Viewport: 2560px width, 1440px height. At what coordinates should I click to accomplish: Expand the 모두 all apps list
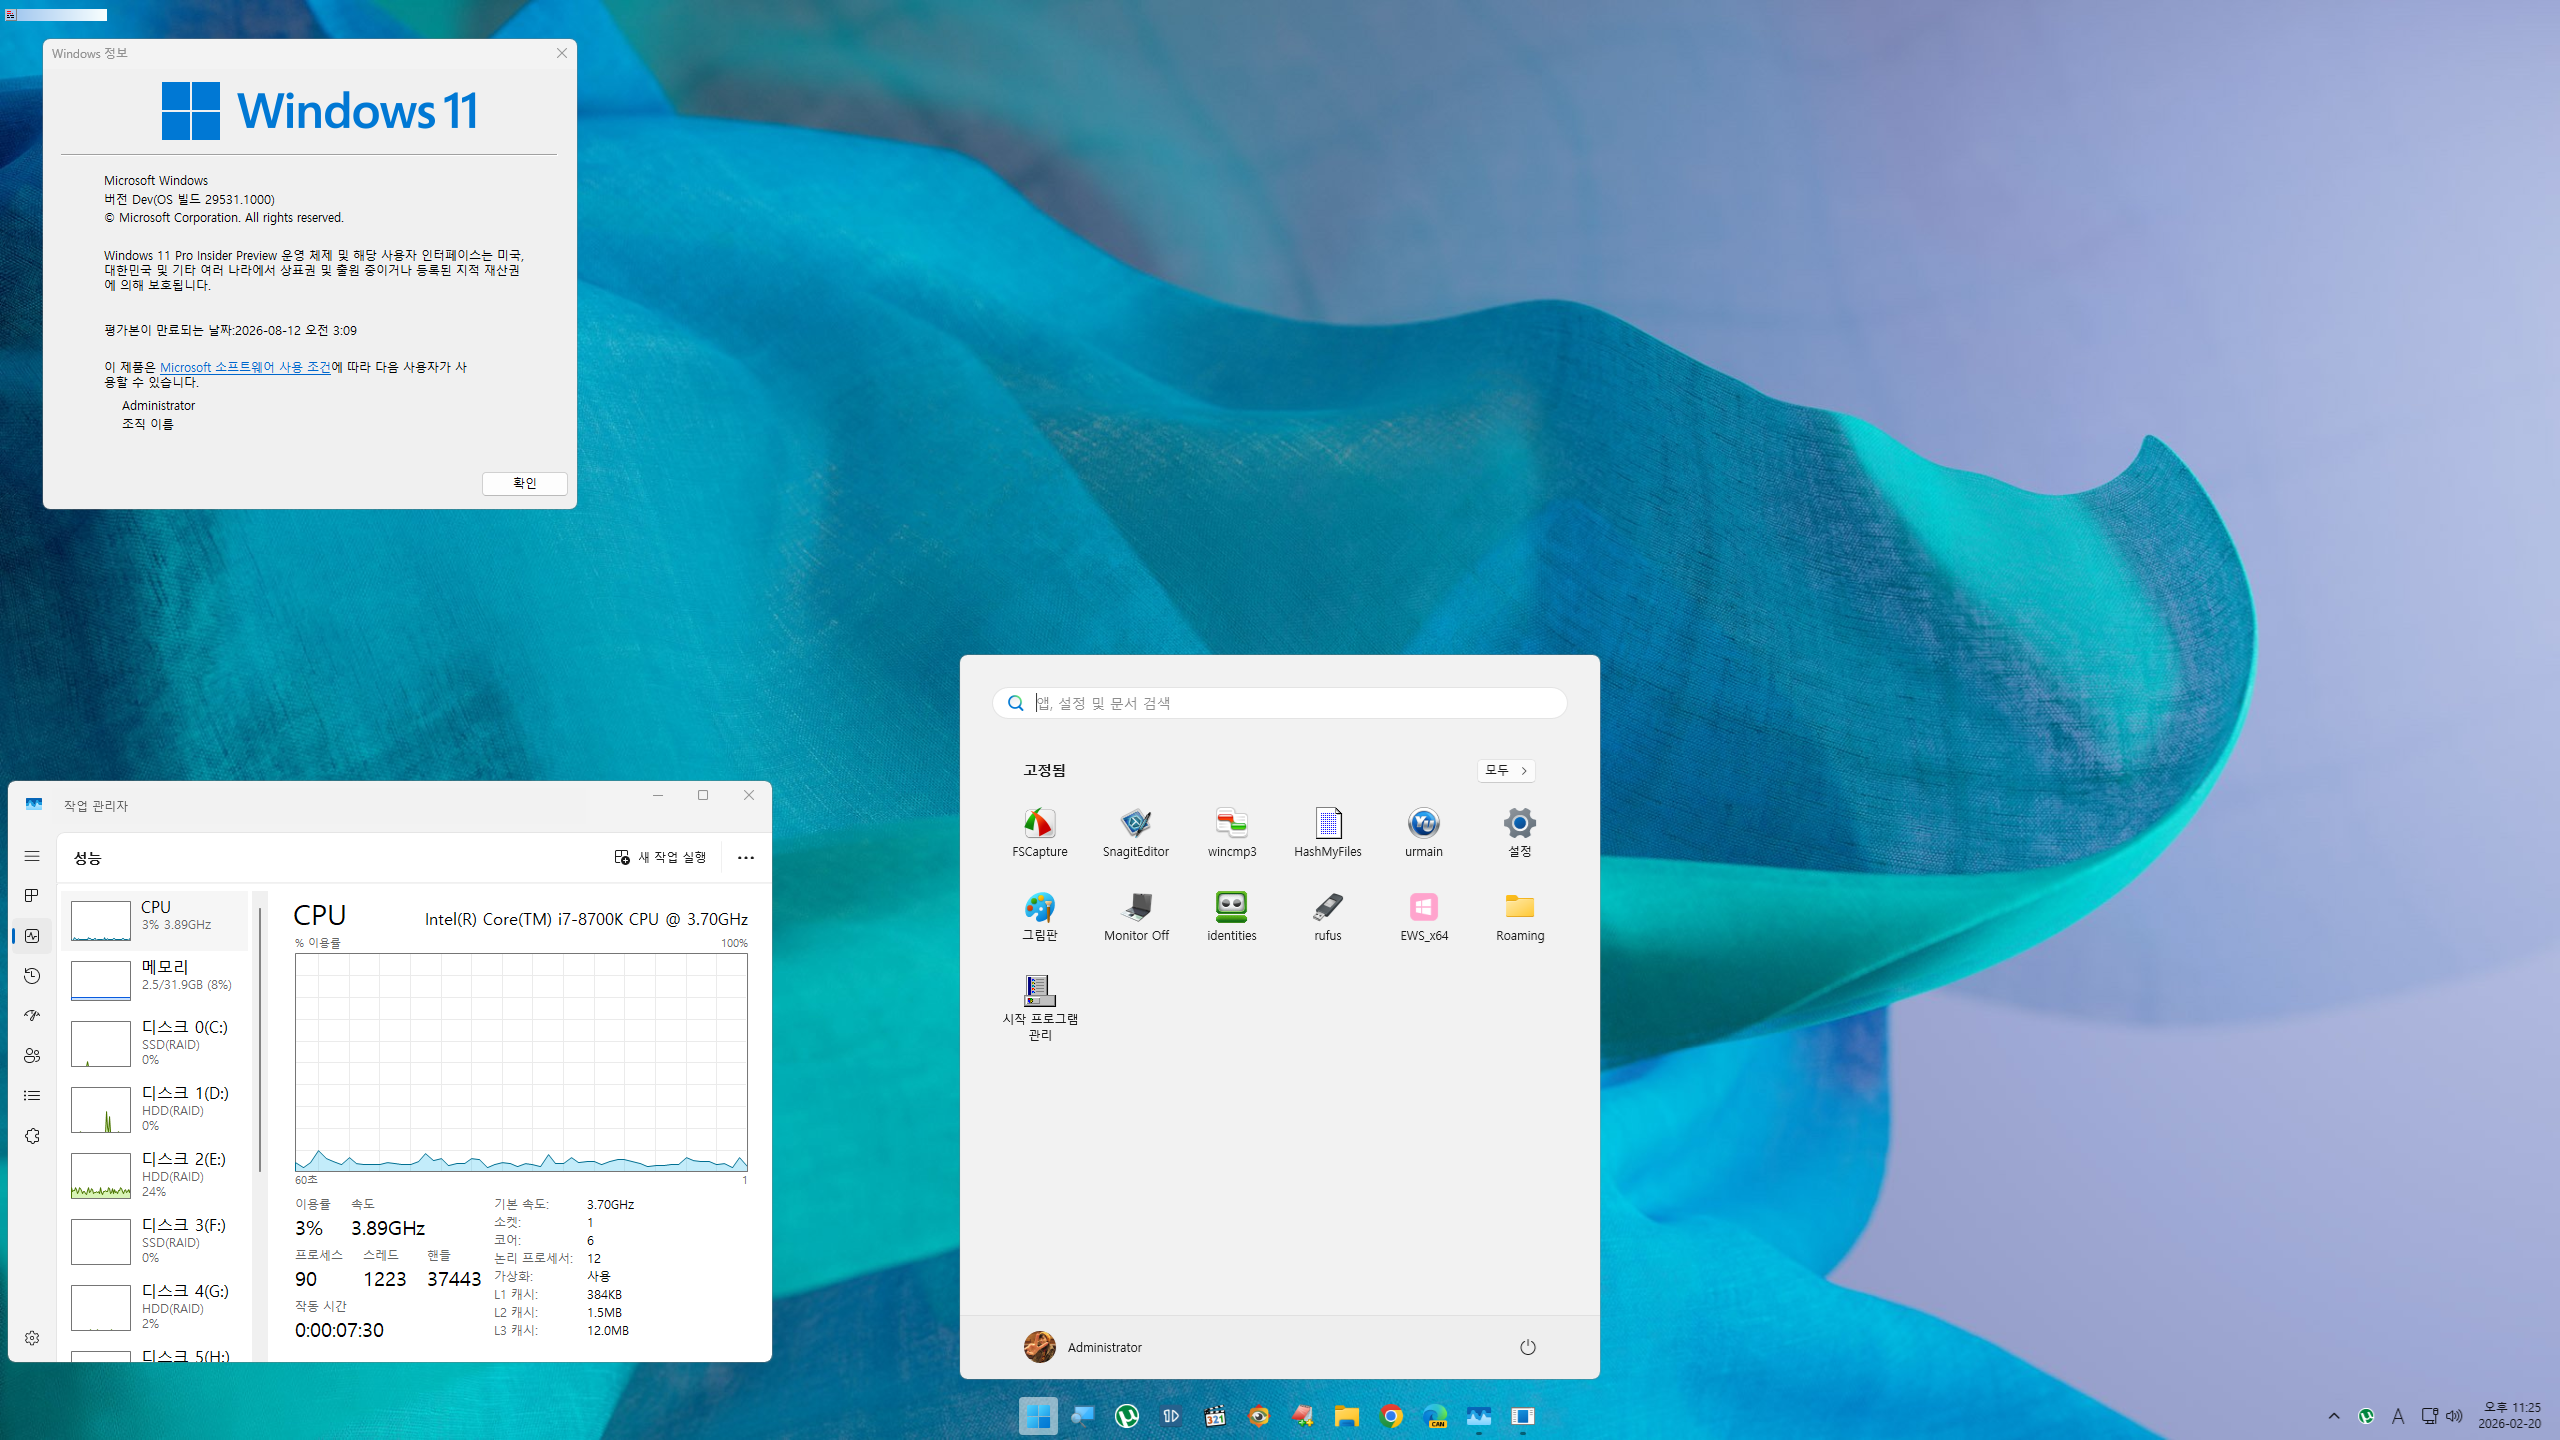[x=1505, y=770]
